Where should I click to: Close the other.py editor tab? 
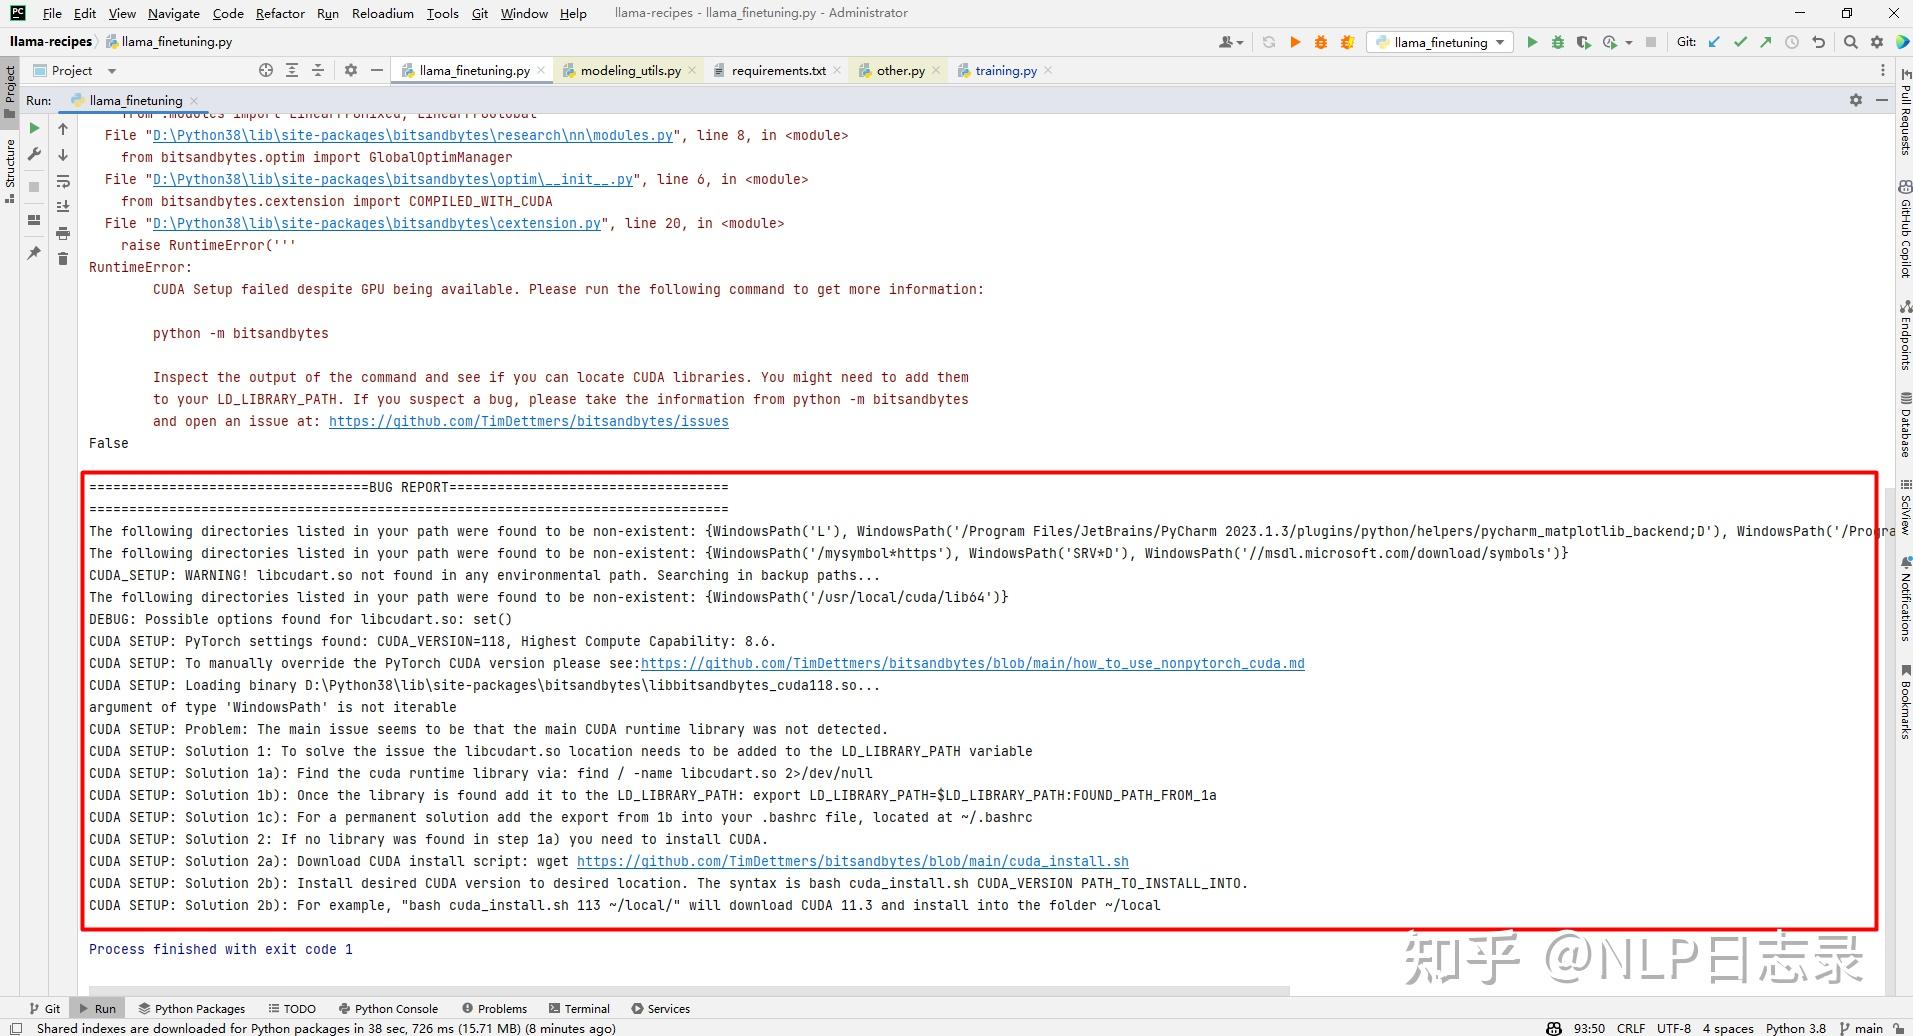pos(936,70)
